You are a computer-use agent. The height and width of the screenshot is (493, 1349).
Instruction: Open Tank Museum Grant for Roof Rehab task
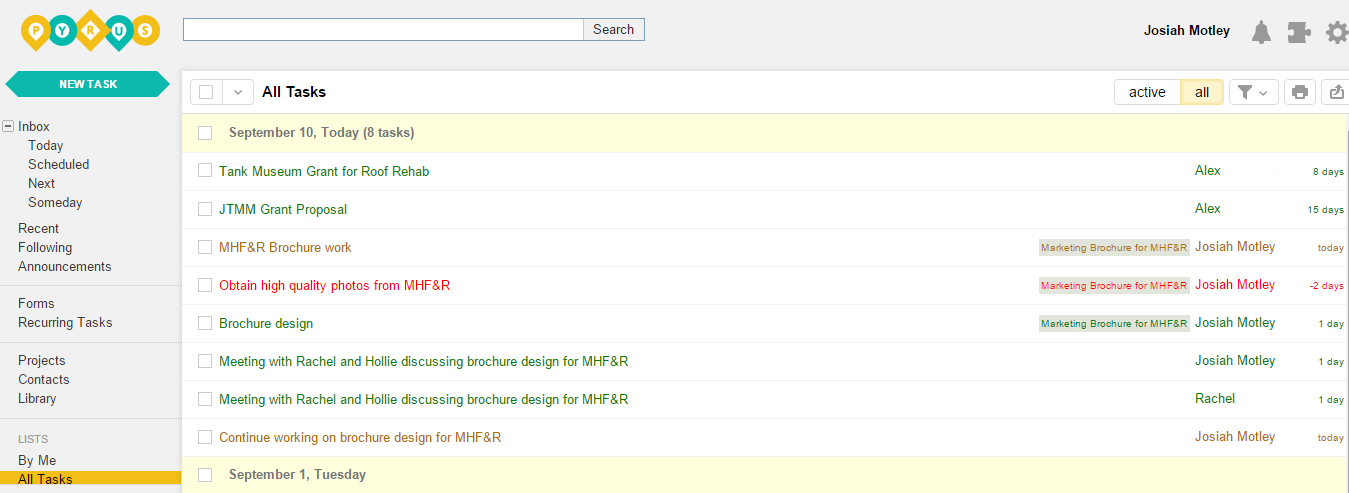[324, 171]
